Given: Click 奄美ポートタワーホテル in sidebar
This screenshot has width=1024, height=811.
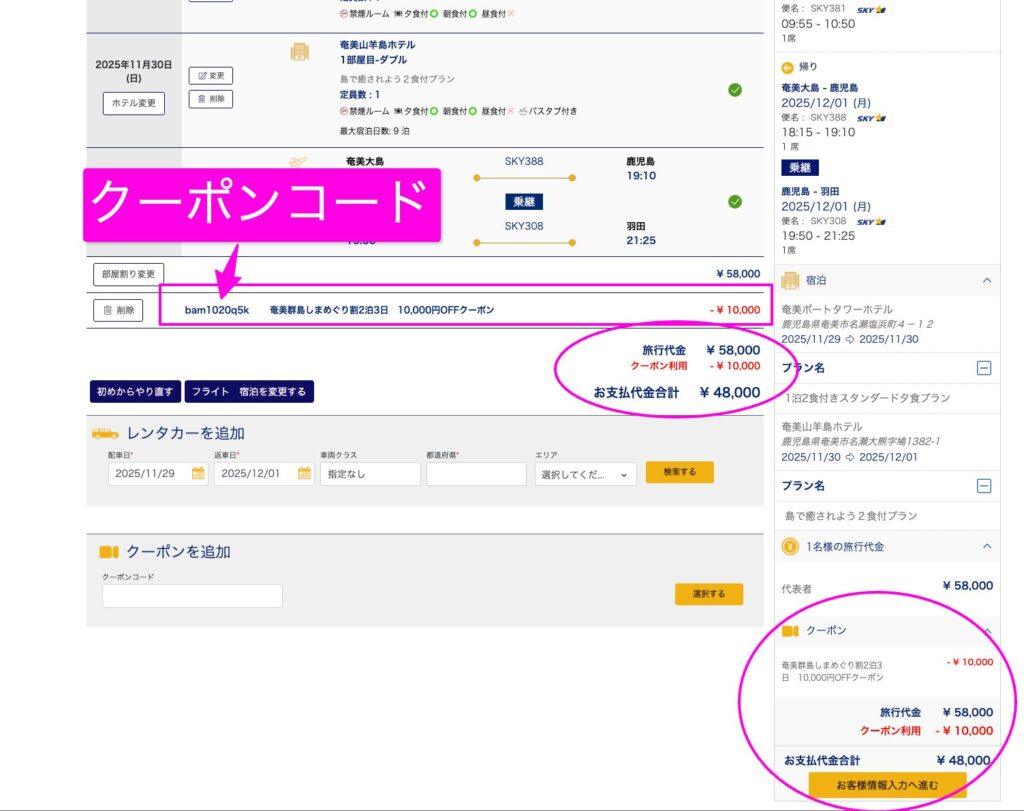Looking at the screenshot, I should pos(837,310).
